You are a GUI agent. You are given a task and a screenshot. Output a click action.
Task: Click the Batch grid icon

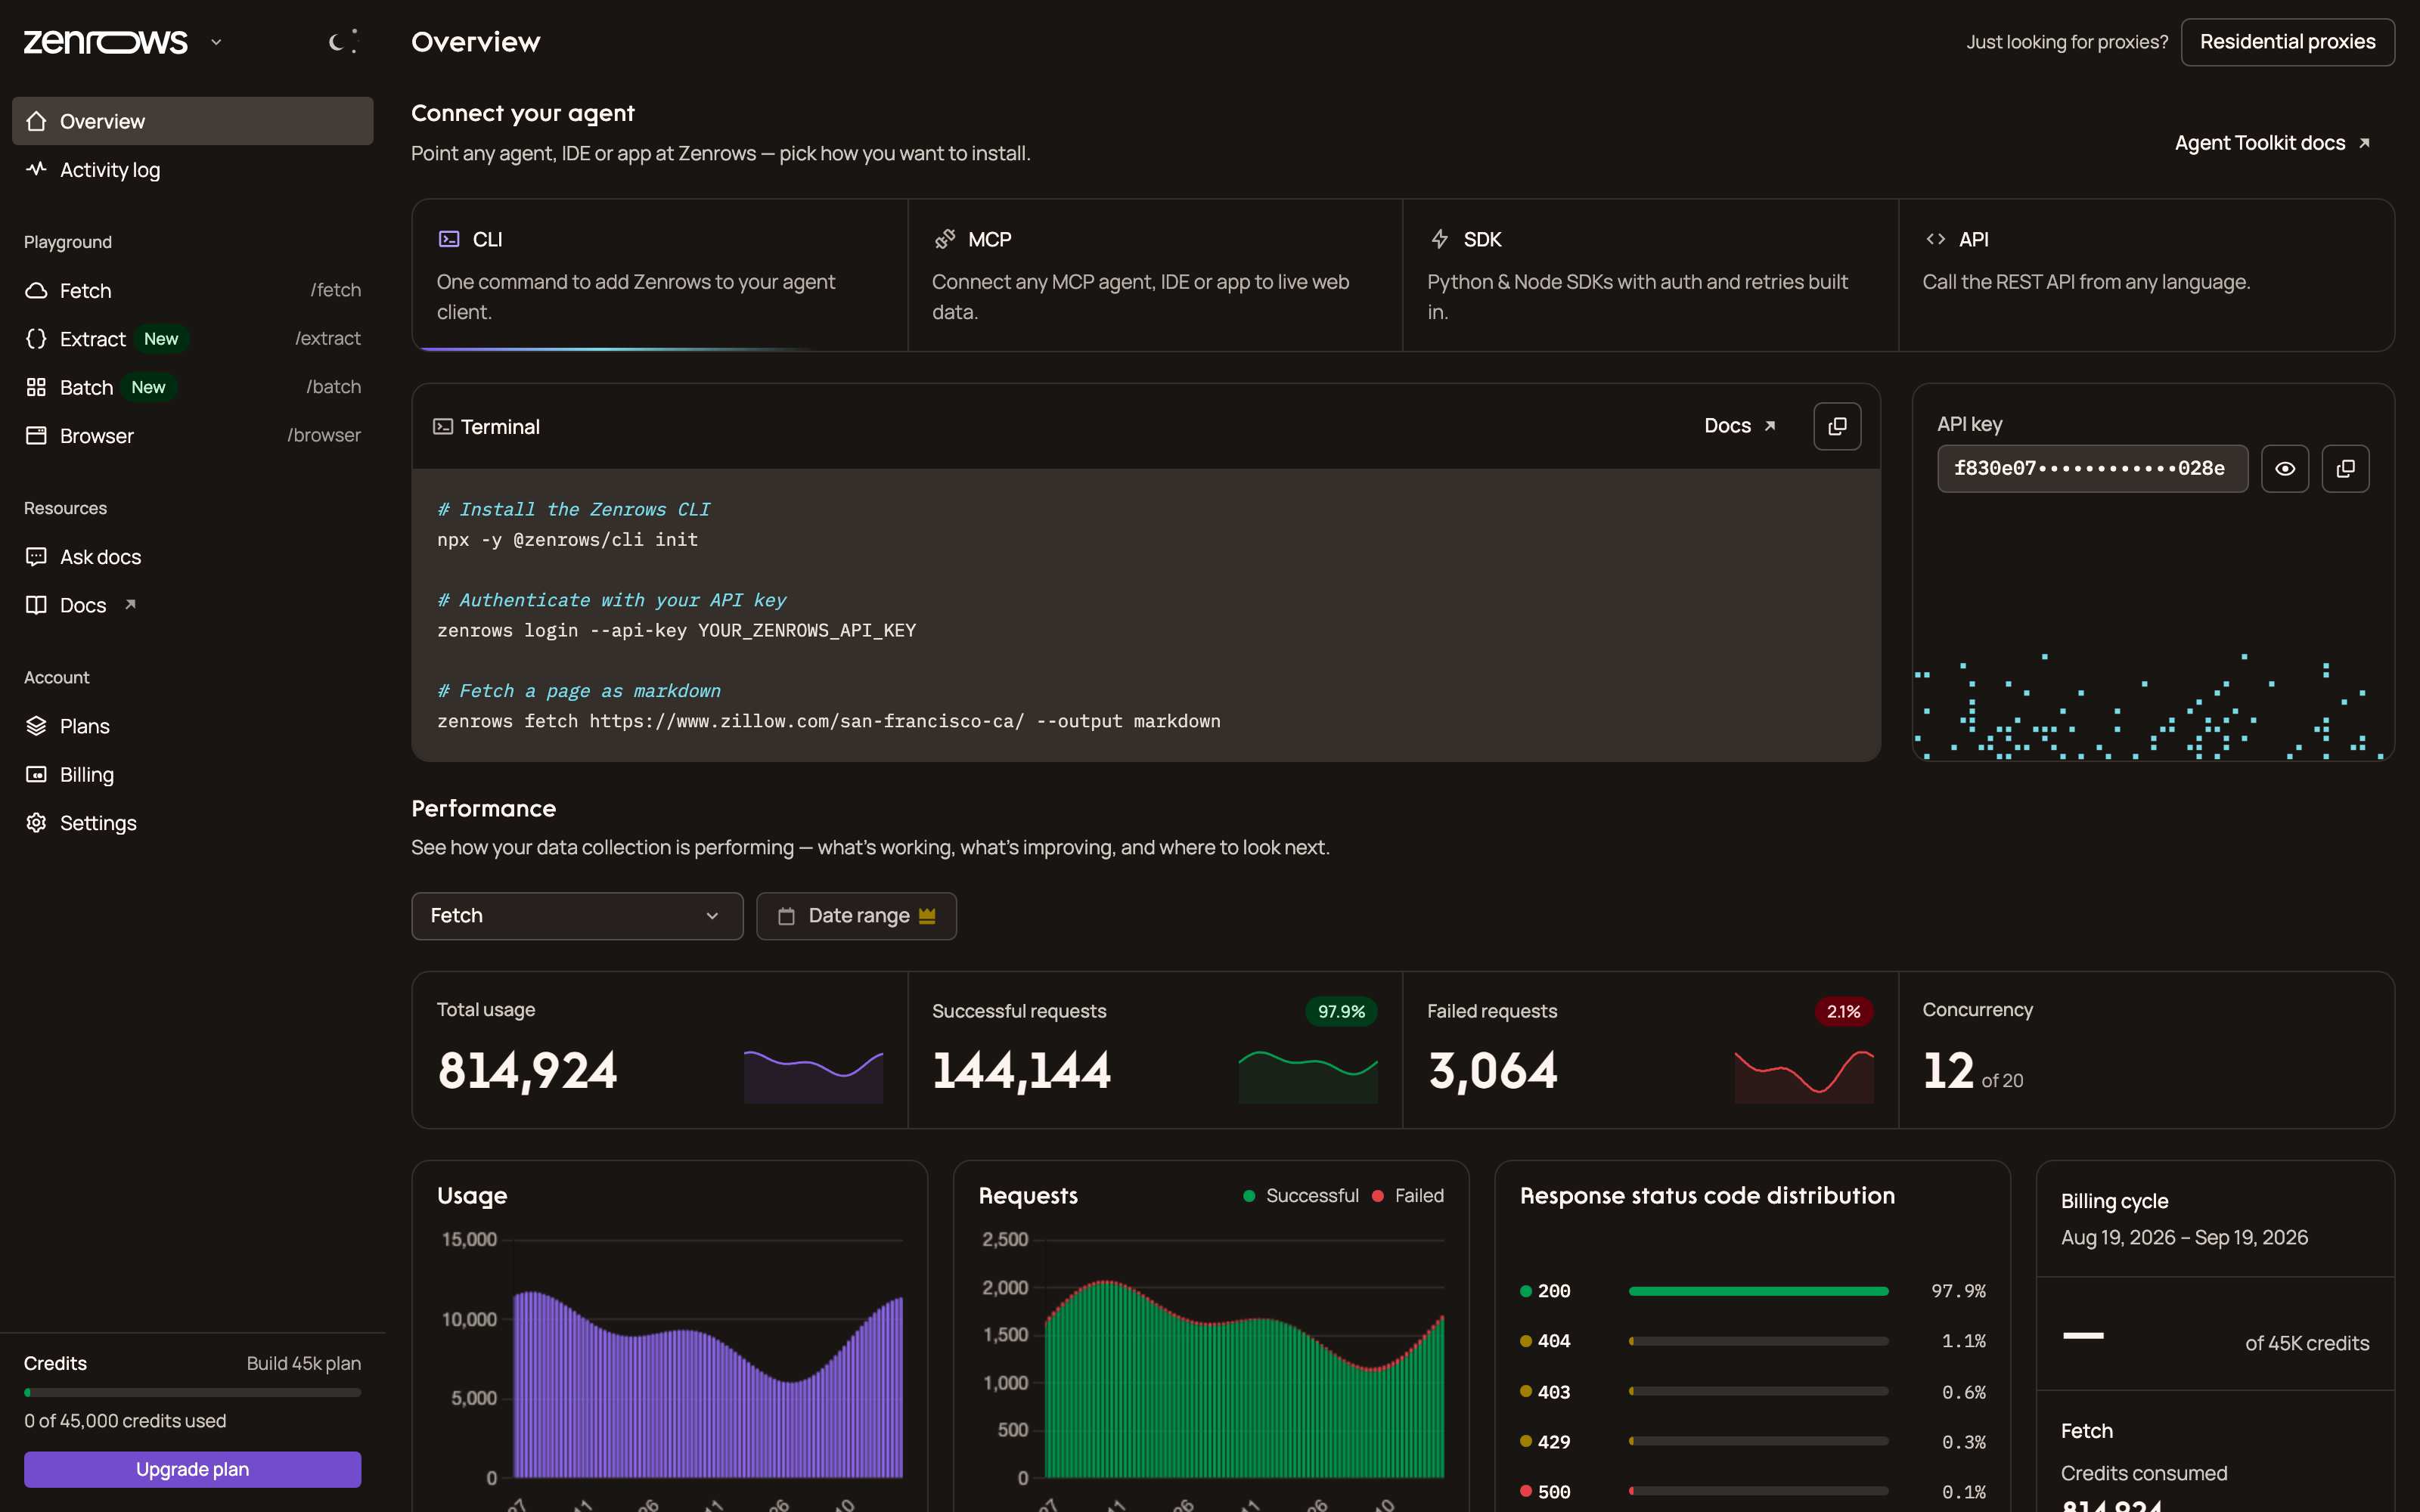tap(36, 387)
